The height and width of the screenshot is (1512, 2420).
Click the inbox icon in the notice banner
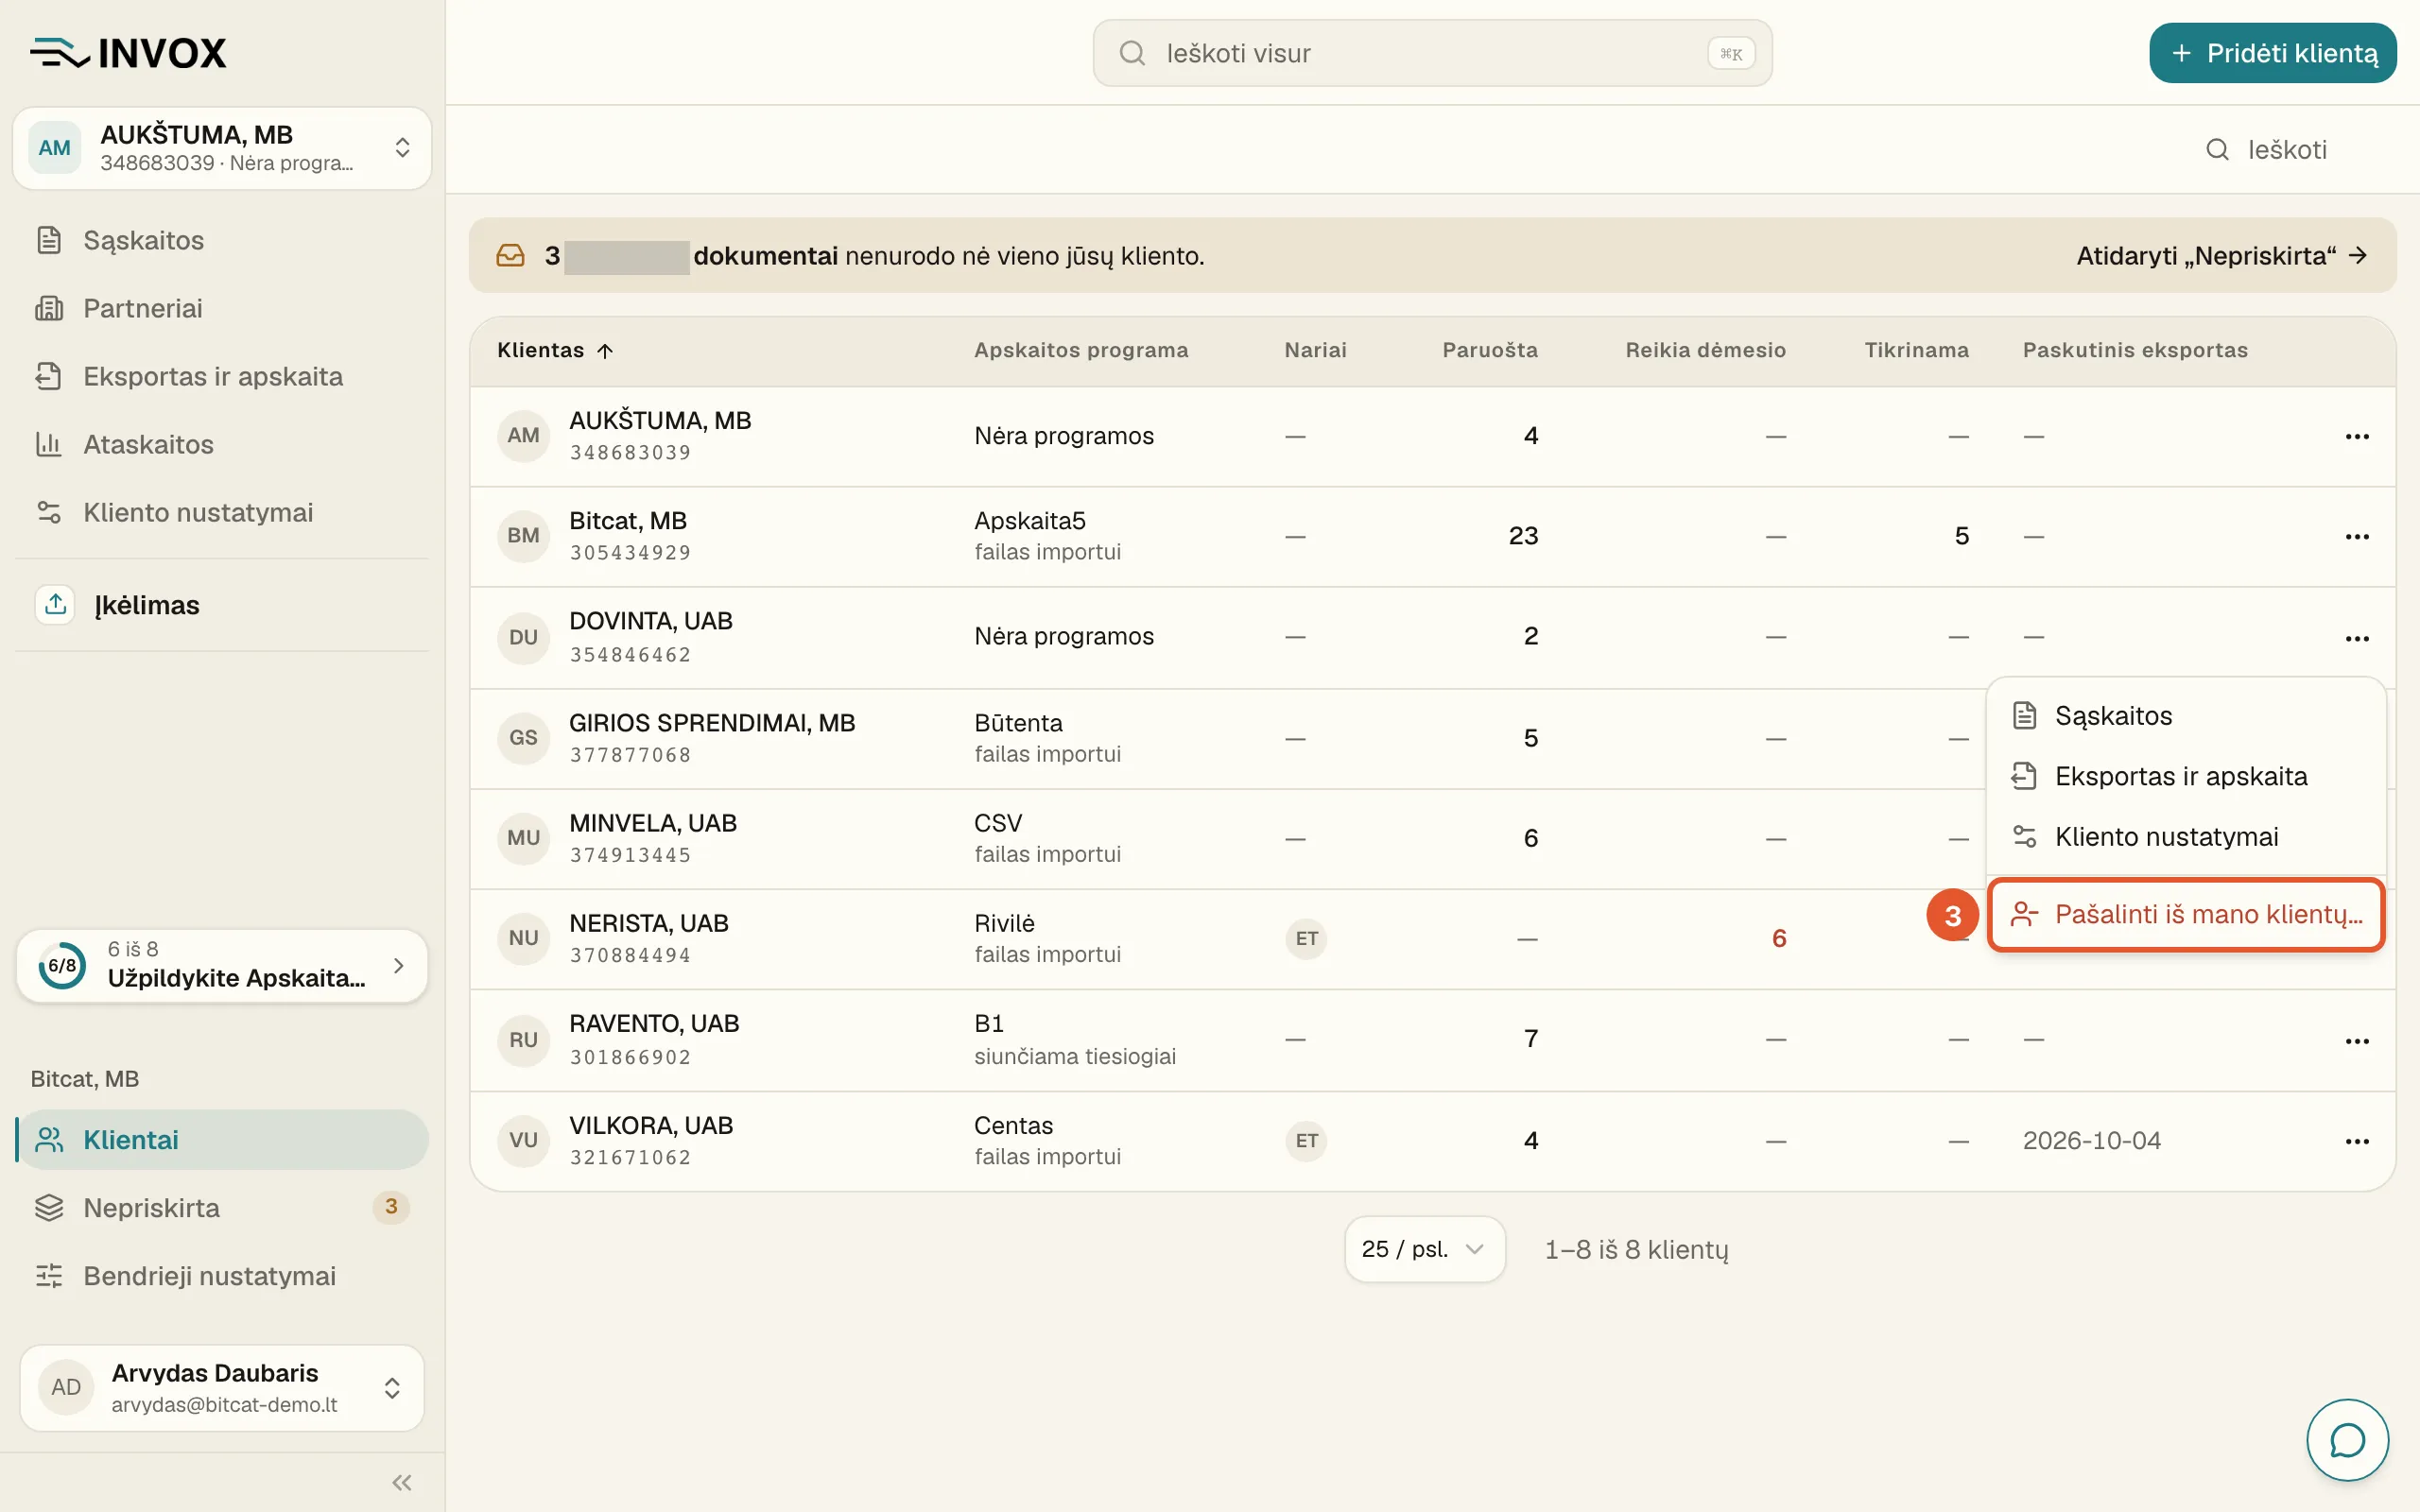[x=511, y=256]
